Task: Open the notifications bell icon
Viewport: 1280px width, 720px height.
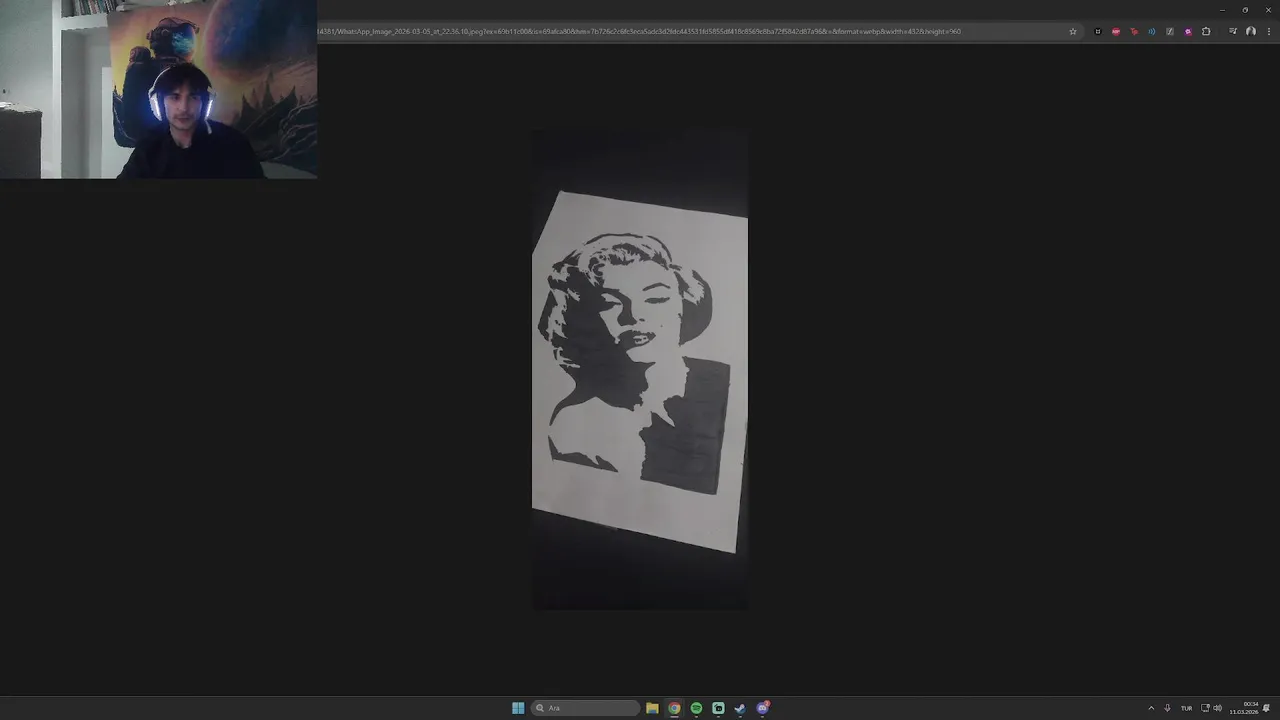Action: [x=1266, y=708]
